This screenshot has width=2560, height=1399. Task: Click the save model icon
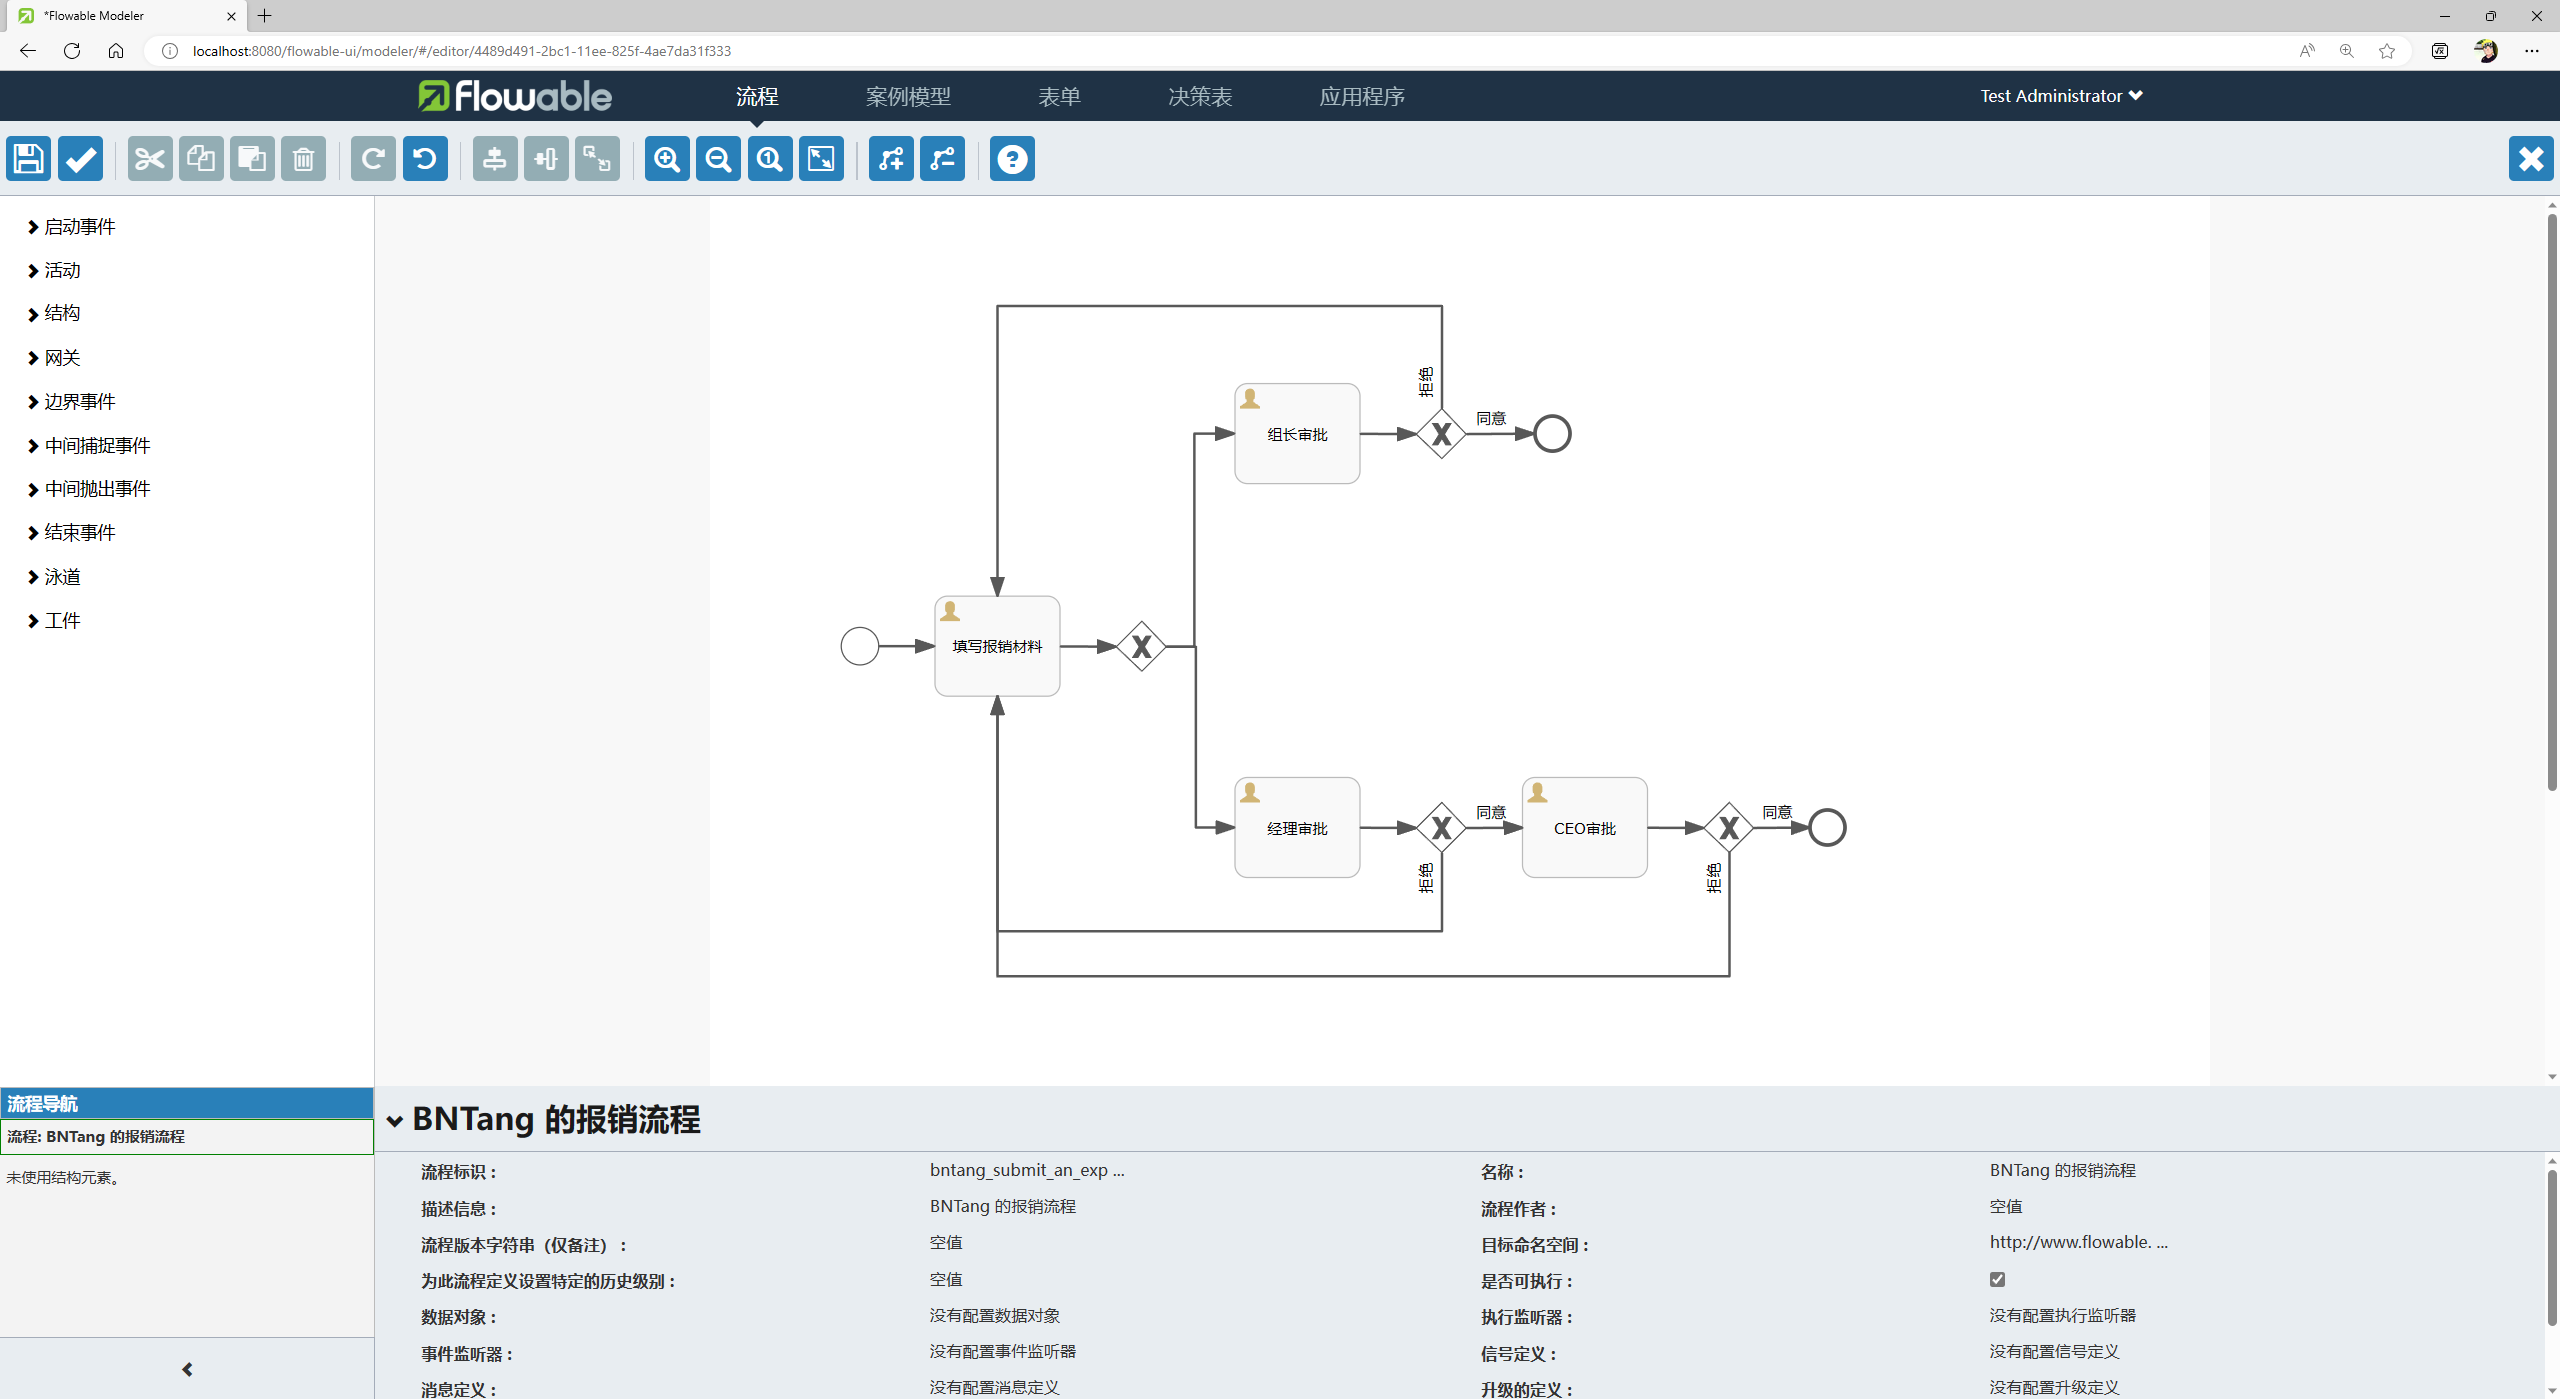click(28, 159)
